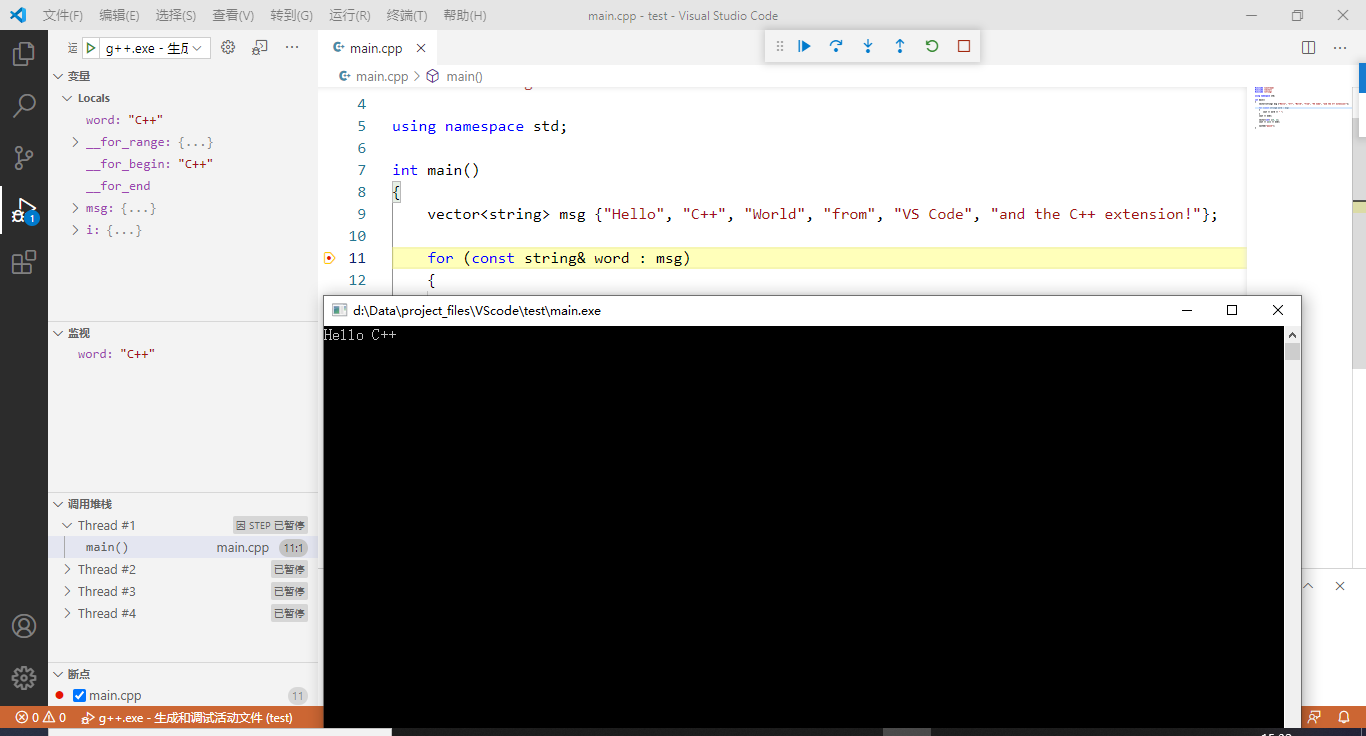Open the 运行(R) menu
This screenshot has height=736, width=1366.
click(349, 15)
